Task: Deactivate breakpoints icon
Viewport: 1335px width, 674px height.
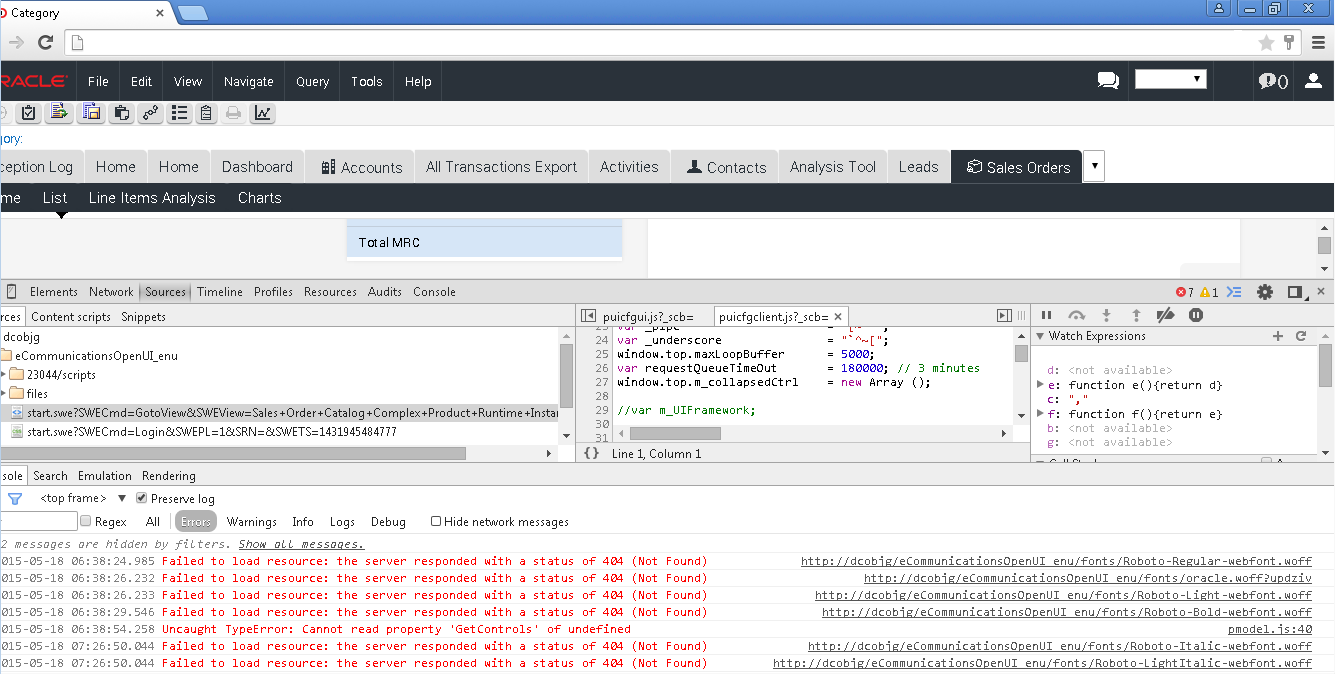Action: pos(1165,315)
